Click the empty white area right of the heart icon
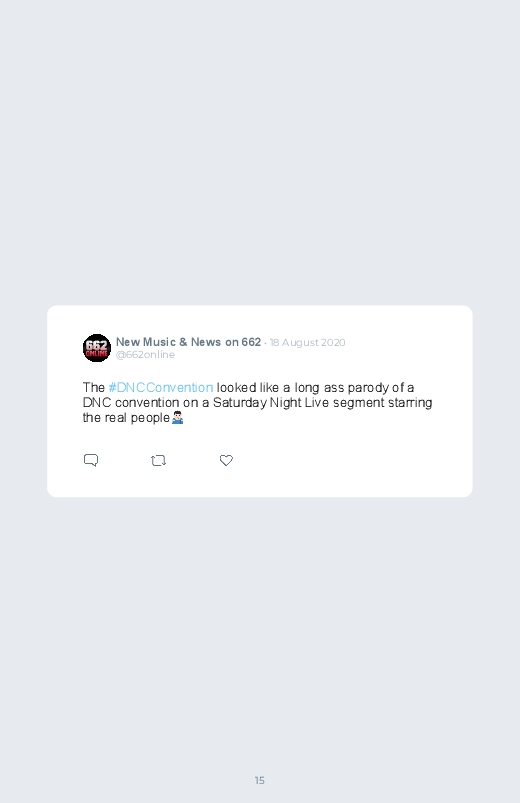 pyautogui.click(x=348, y=460)
